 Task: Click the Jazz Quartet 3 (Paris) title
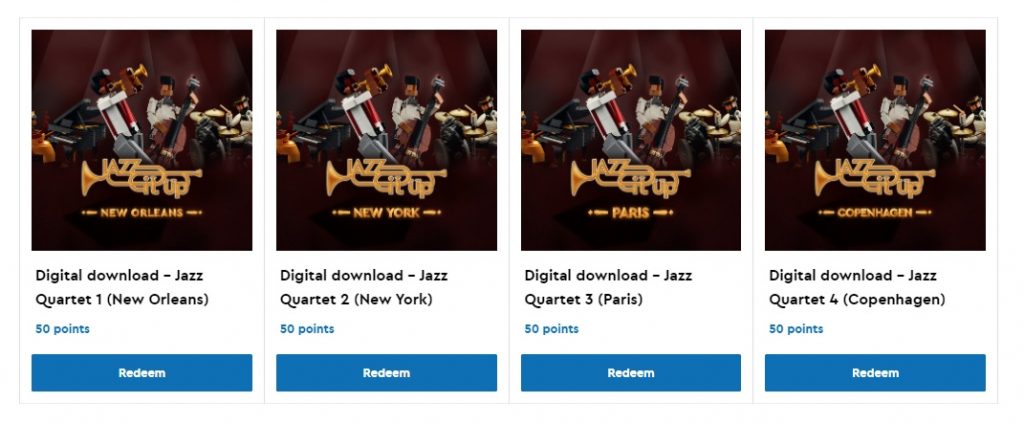coord(608,287)
